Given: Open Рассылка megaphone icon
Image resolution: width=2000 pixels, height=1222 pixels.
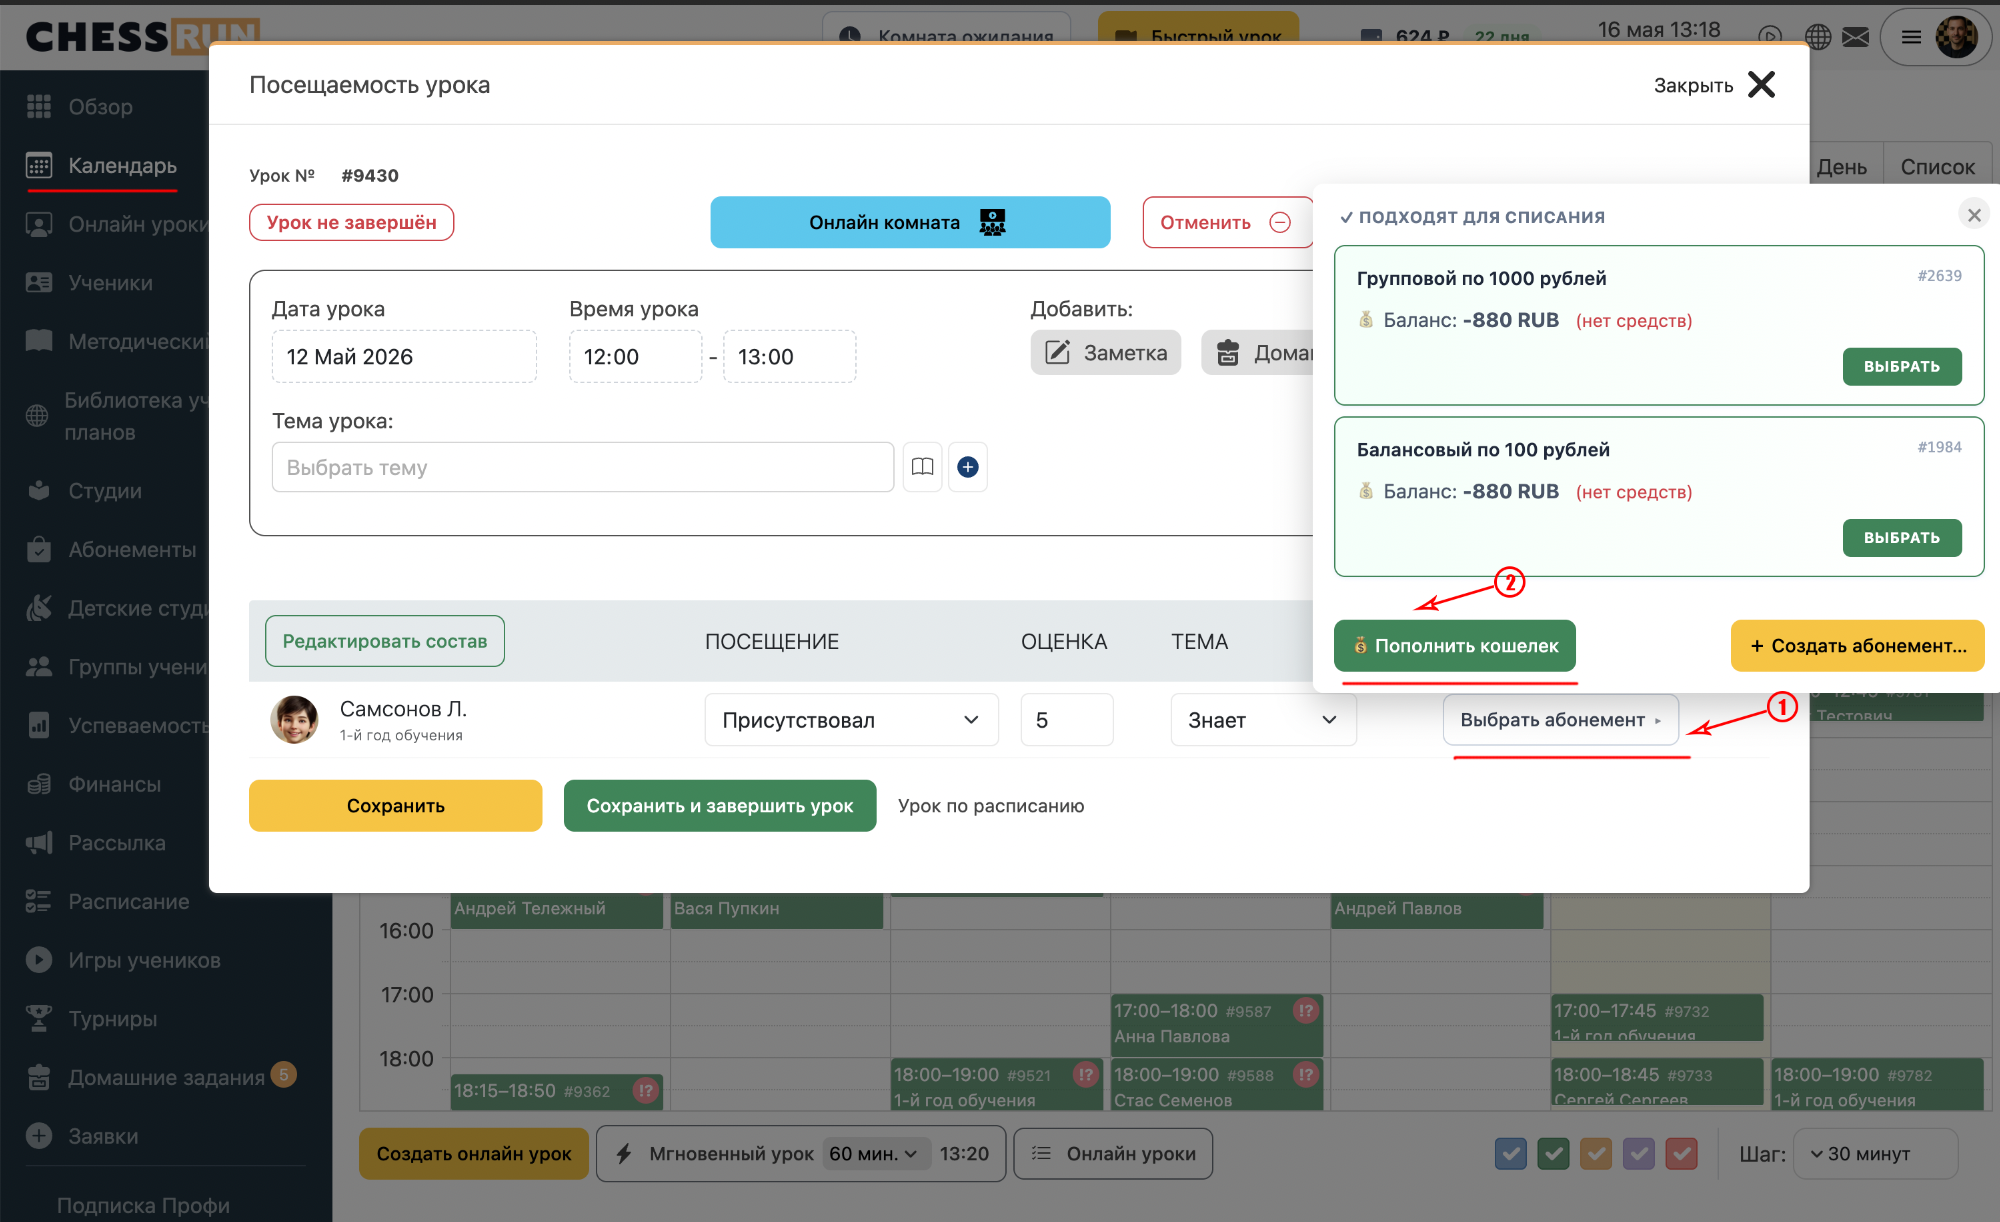Looking at the screenshot, I should pyautogui.click(x=38, y=843).
